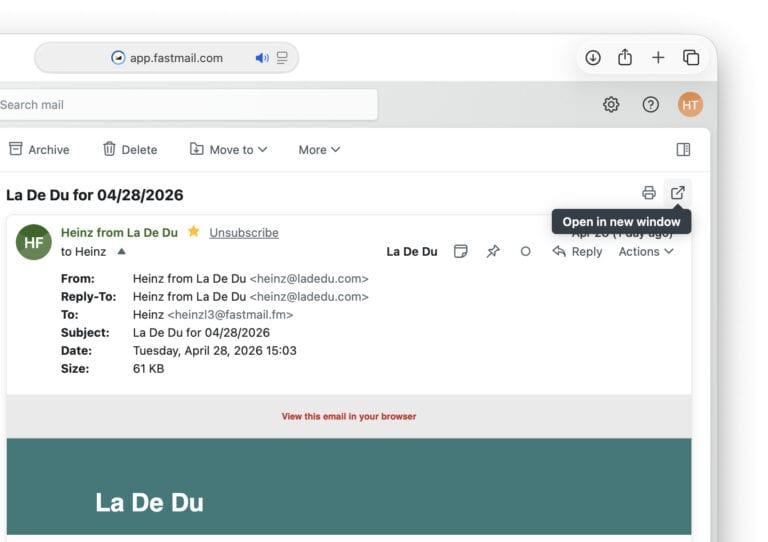Click the date Tuesday, April 28, 2026 15:03
The image size is (768, 542).
215,351
